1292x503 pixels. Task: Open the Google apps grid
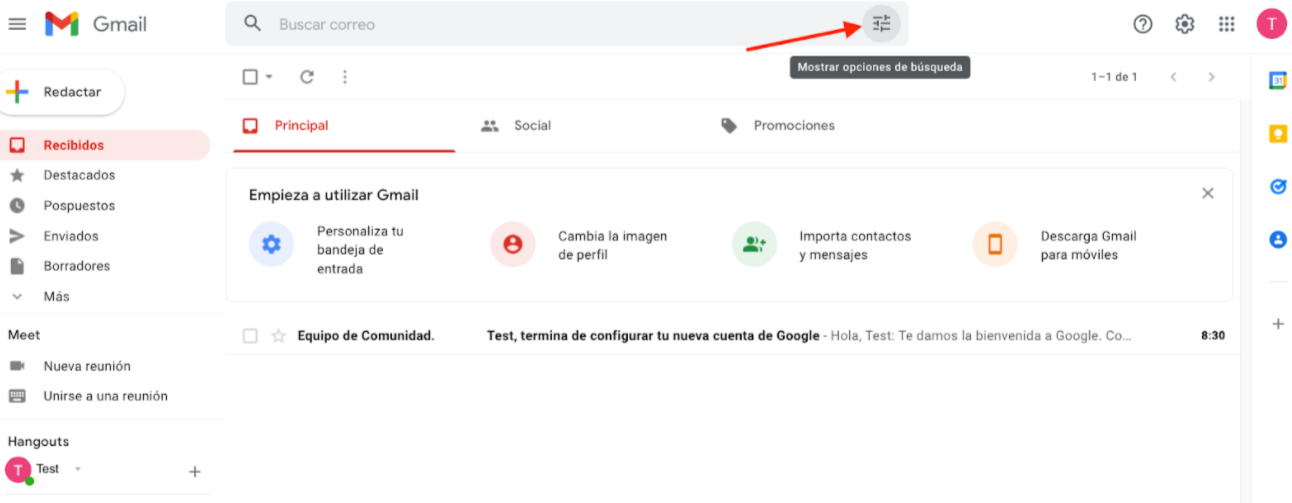tap(1227, 24)
